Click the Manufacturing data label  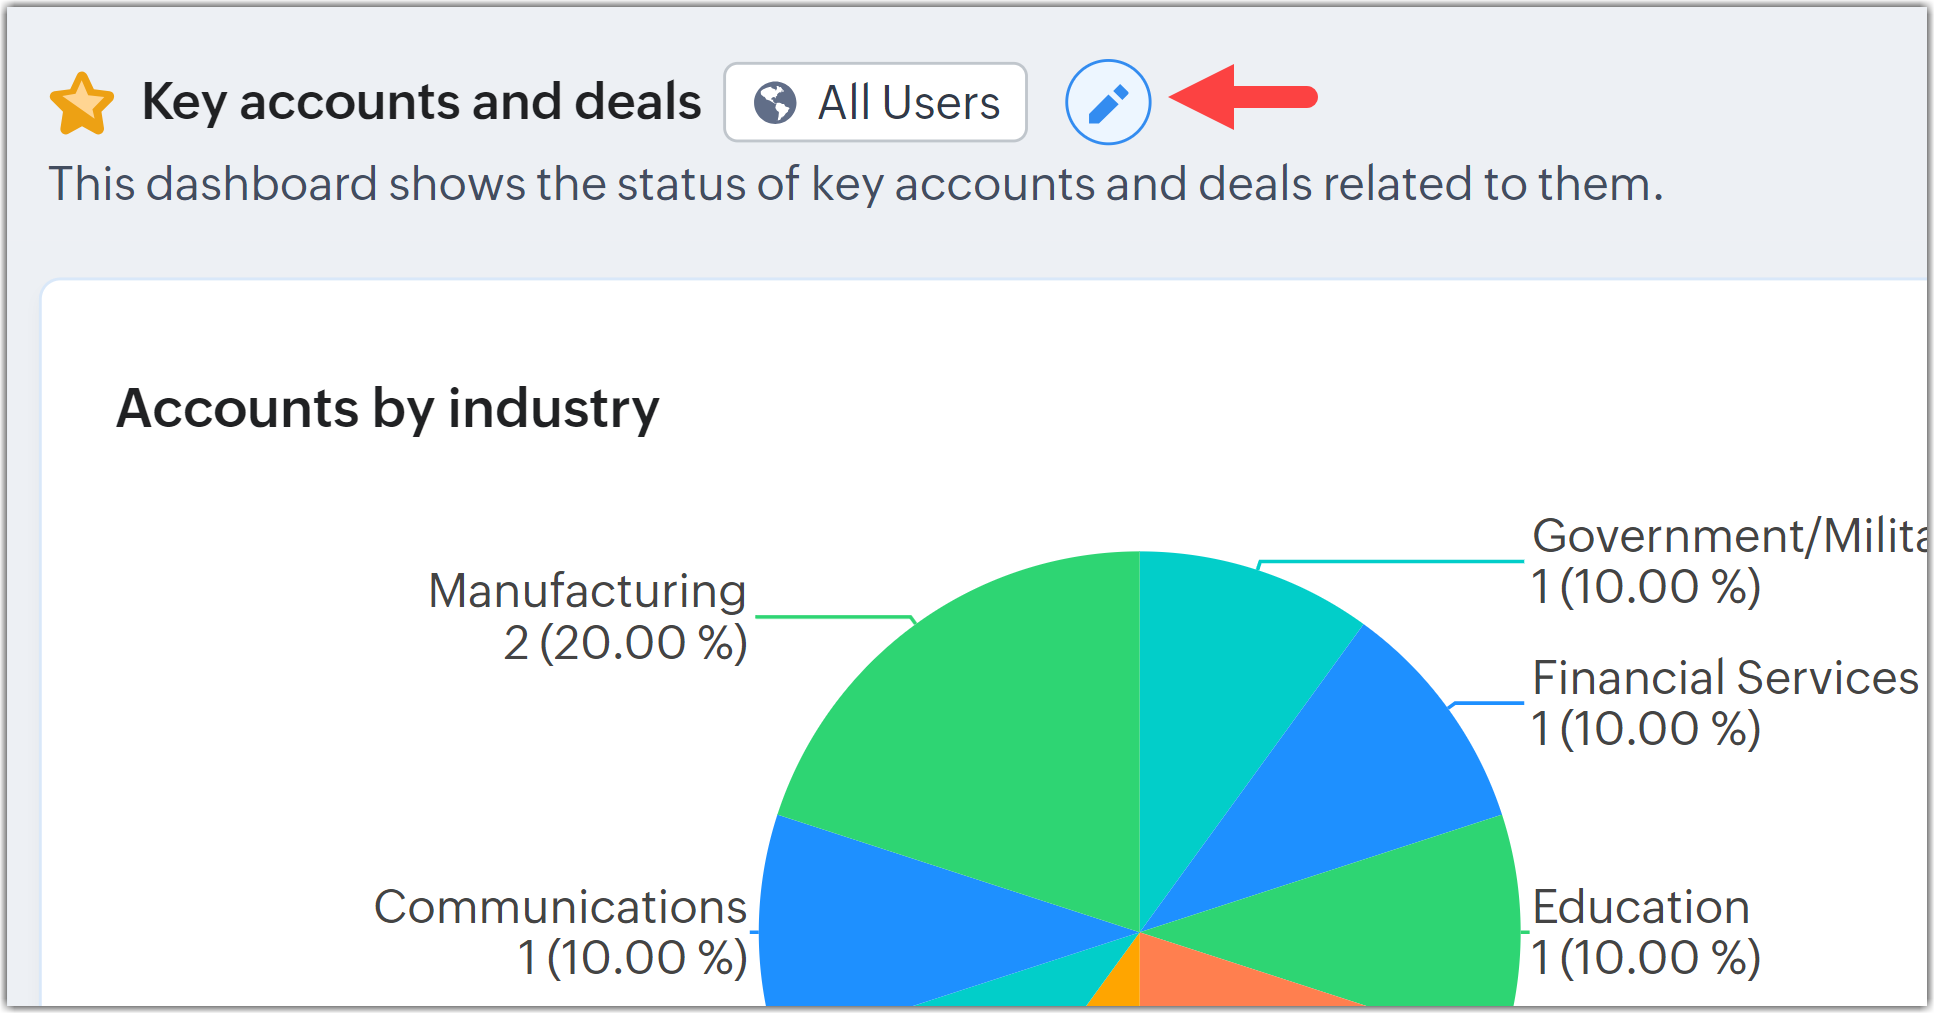click(588, 616)
